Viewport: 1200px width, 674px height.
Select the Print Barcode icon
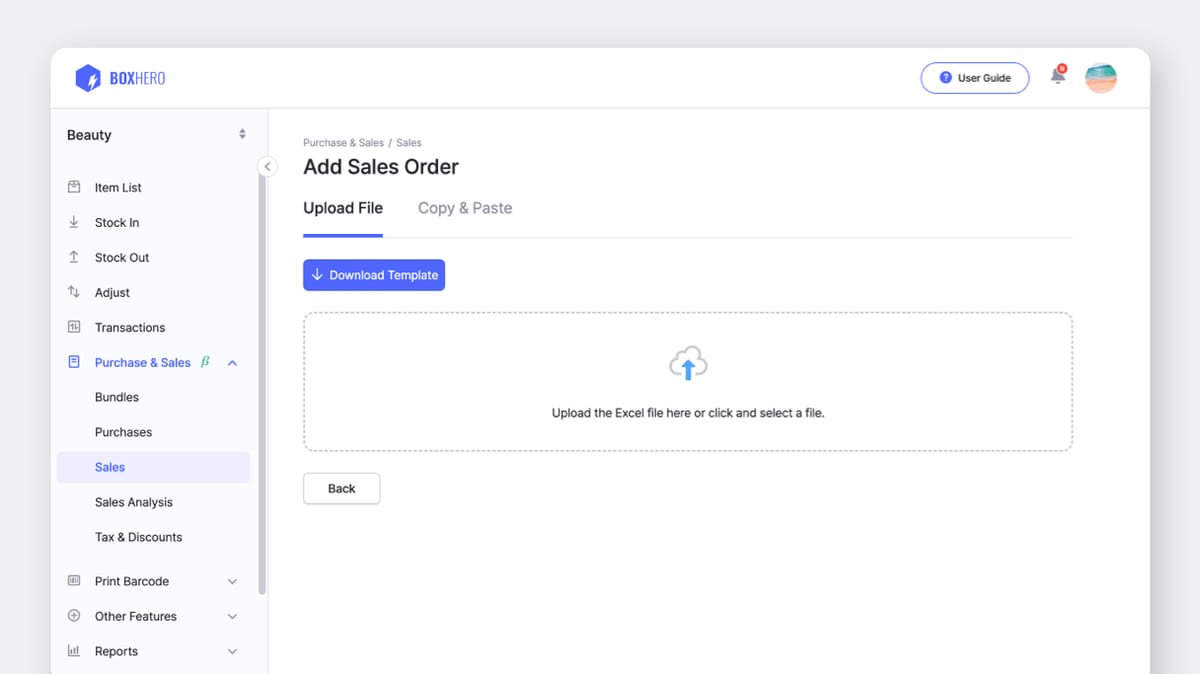pyautogui.click(x=74, y=581)
